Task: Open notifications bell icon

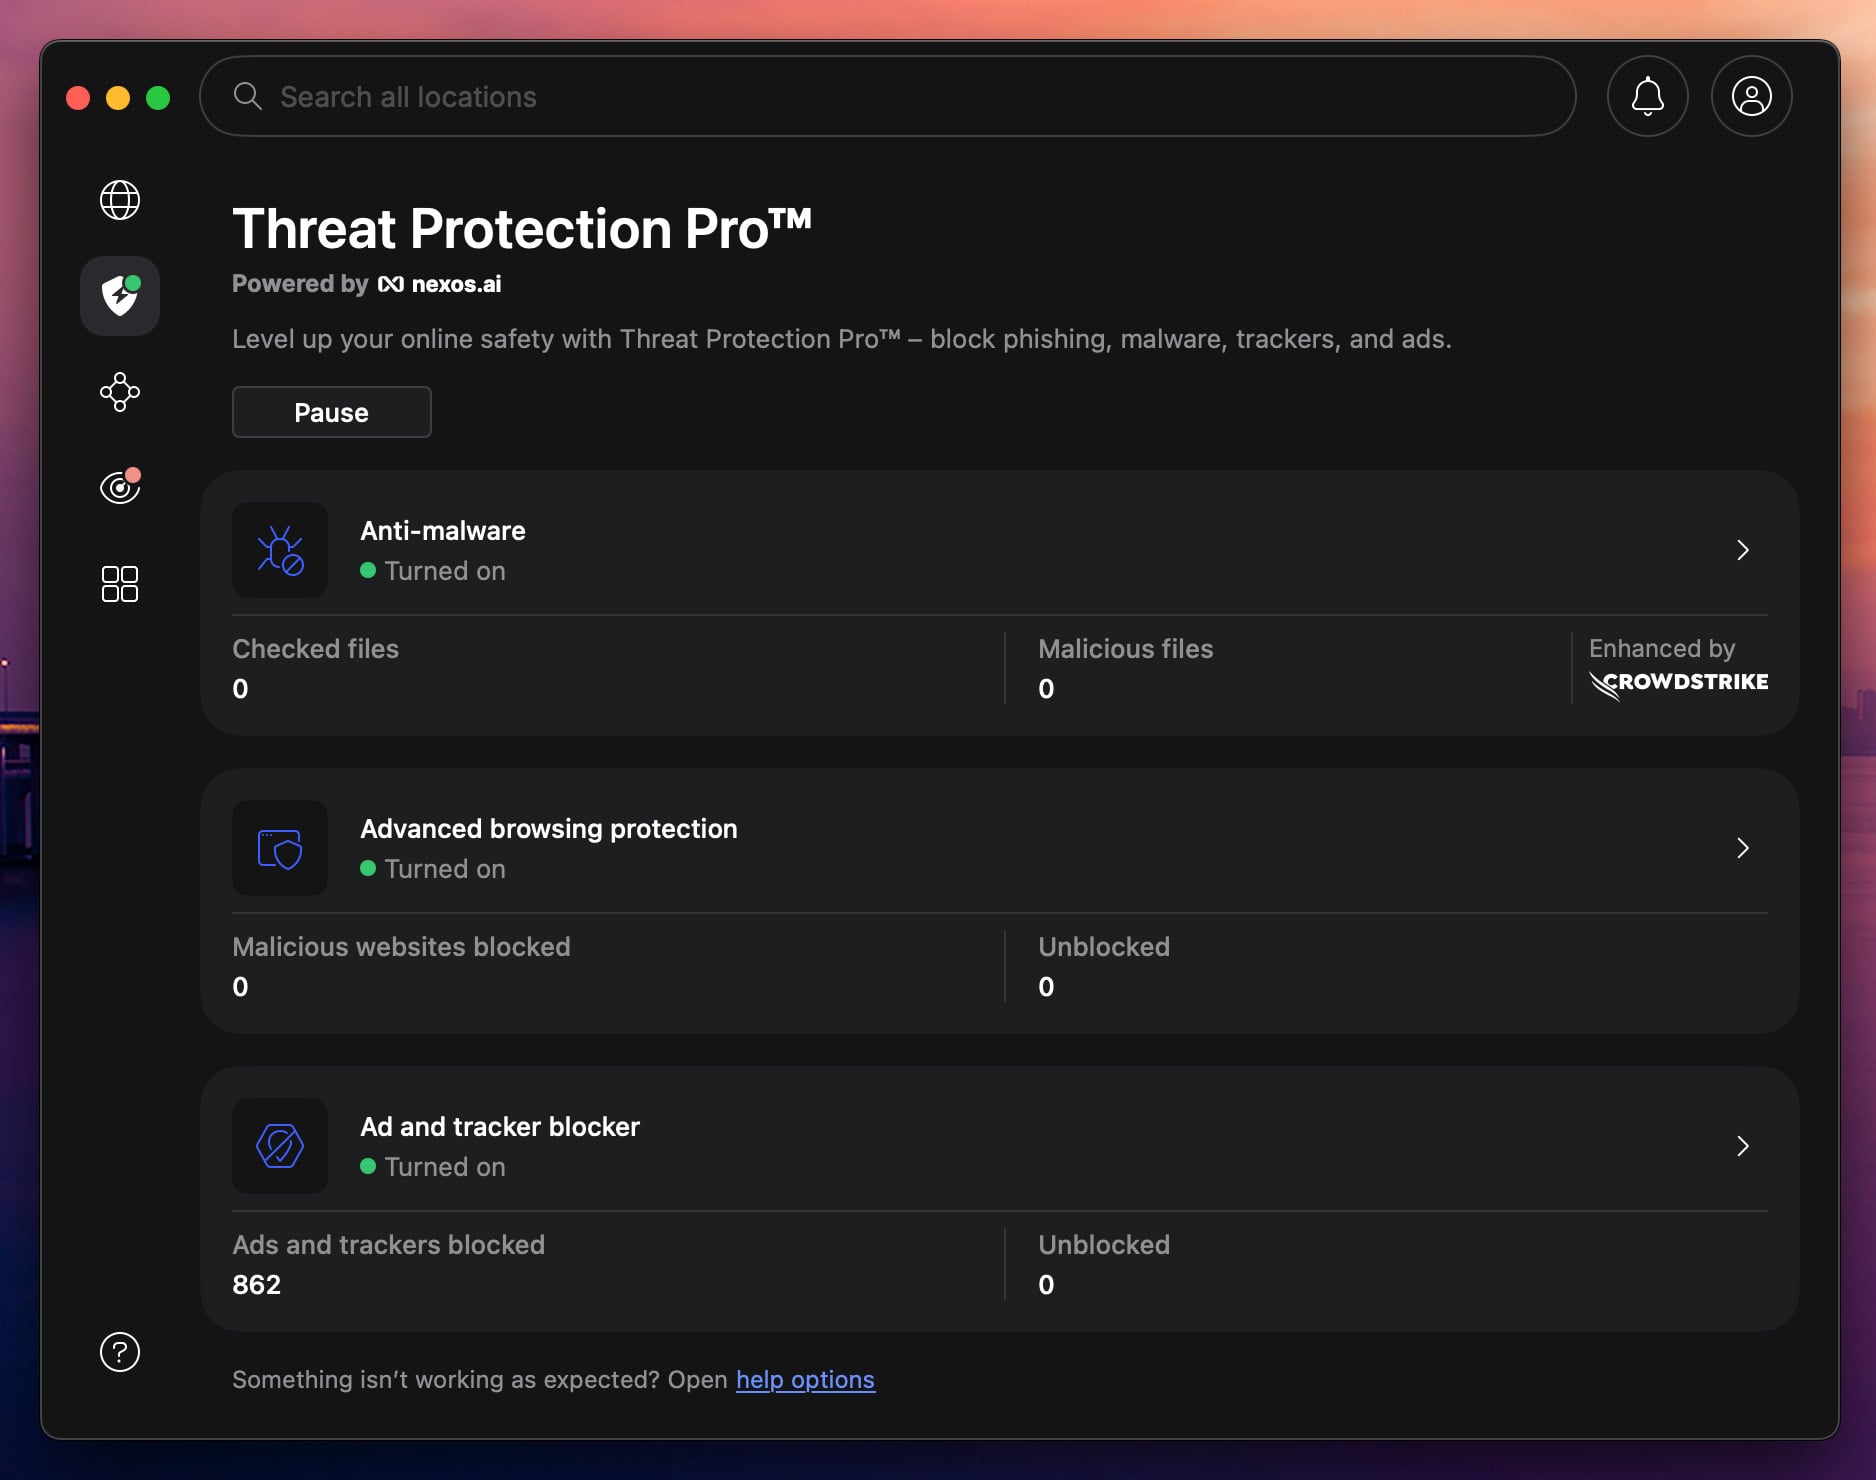Action: pos(1648,97)
